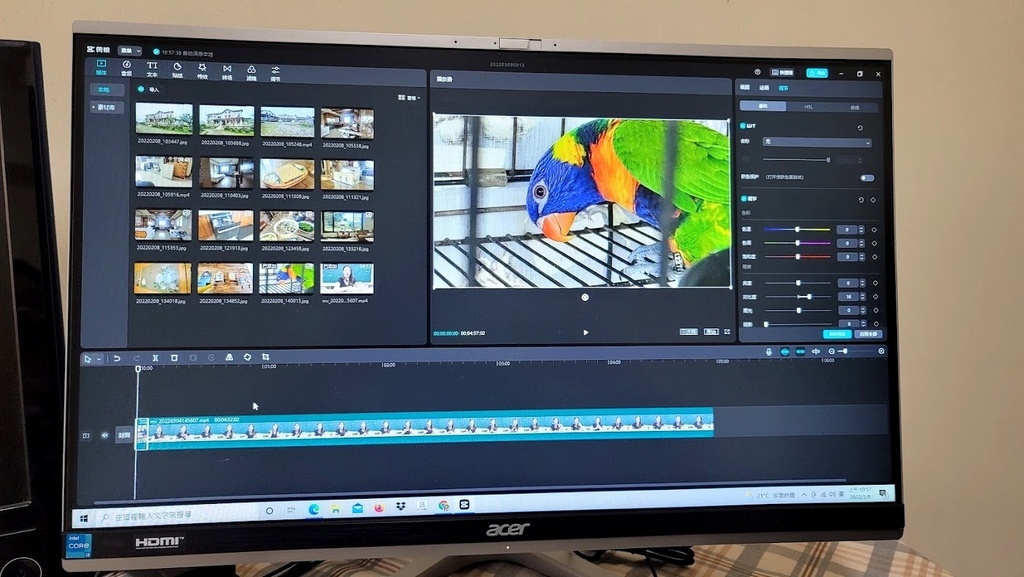Viewport: 1024px width, 577px height.
Task: Click the Undo arrow in timeline toolbar
Action: [x=117, y=358]
